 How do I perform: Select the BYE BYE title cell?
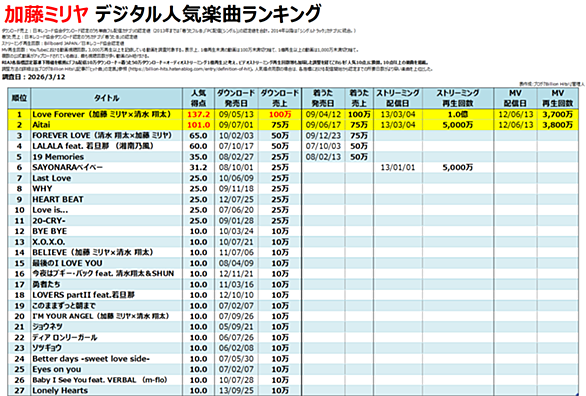point(107,231)
